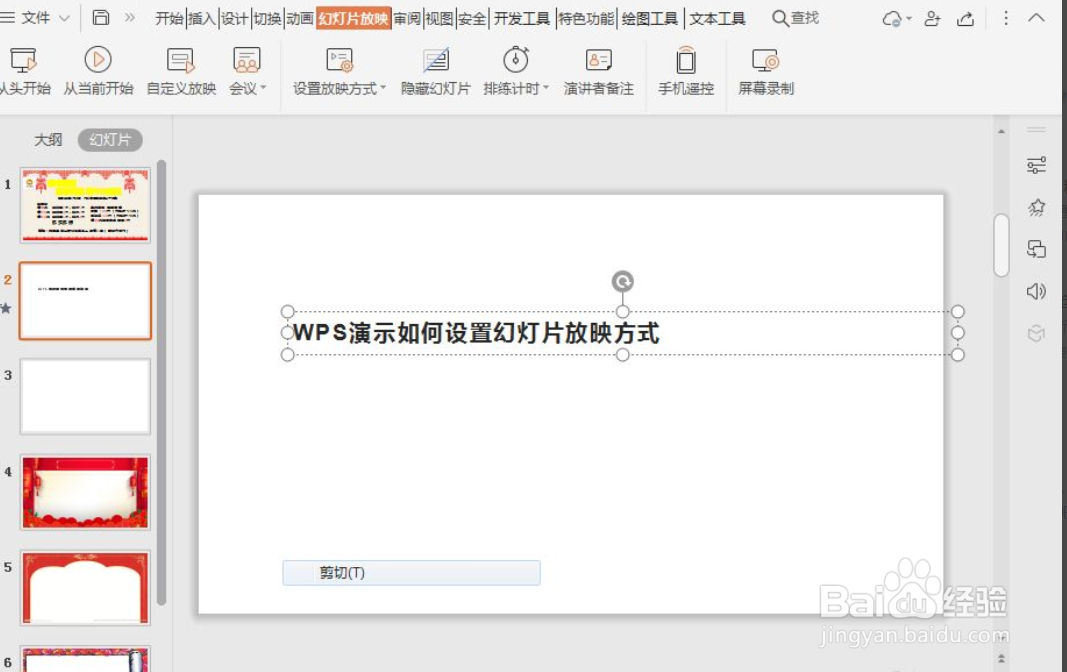Image resolution: width=1067 pixels, height=672 pixels.
Task: Open custom slideshow (自定义放映)
Action: (181, 71)
